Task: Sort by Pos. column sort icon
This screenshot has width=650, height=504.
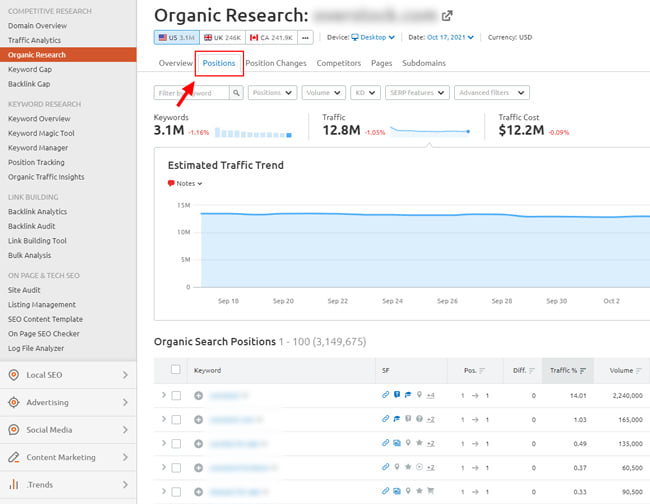Action: pyautogui.click(x=482, y=371)
